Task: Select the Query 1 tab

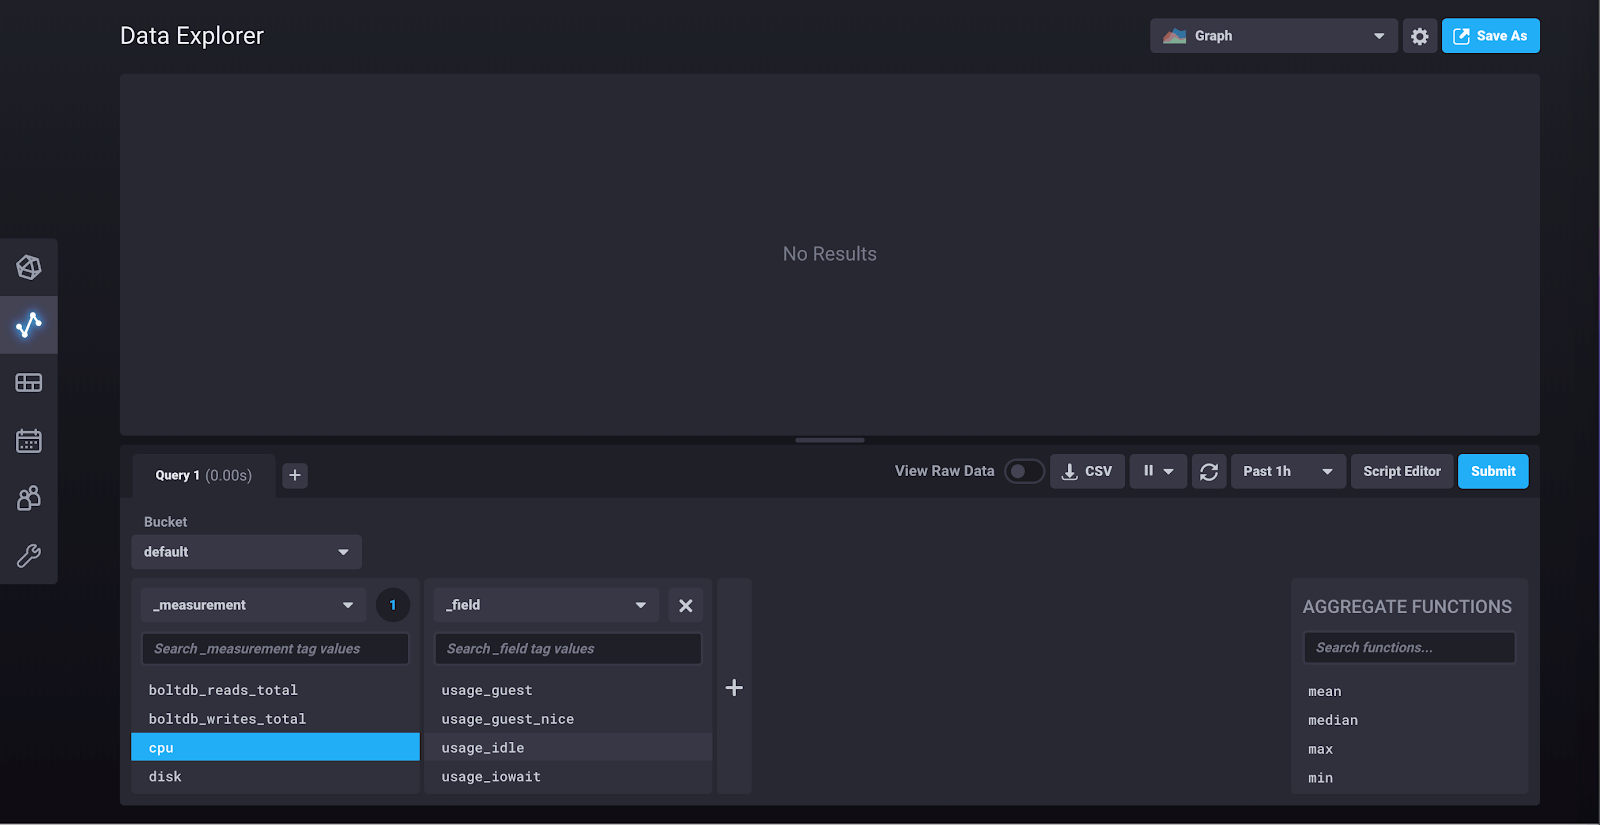Action: [x=204, y=475]
